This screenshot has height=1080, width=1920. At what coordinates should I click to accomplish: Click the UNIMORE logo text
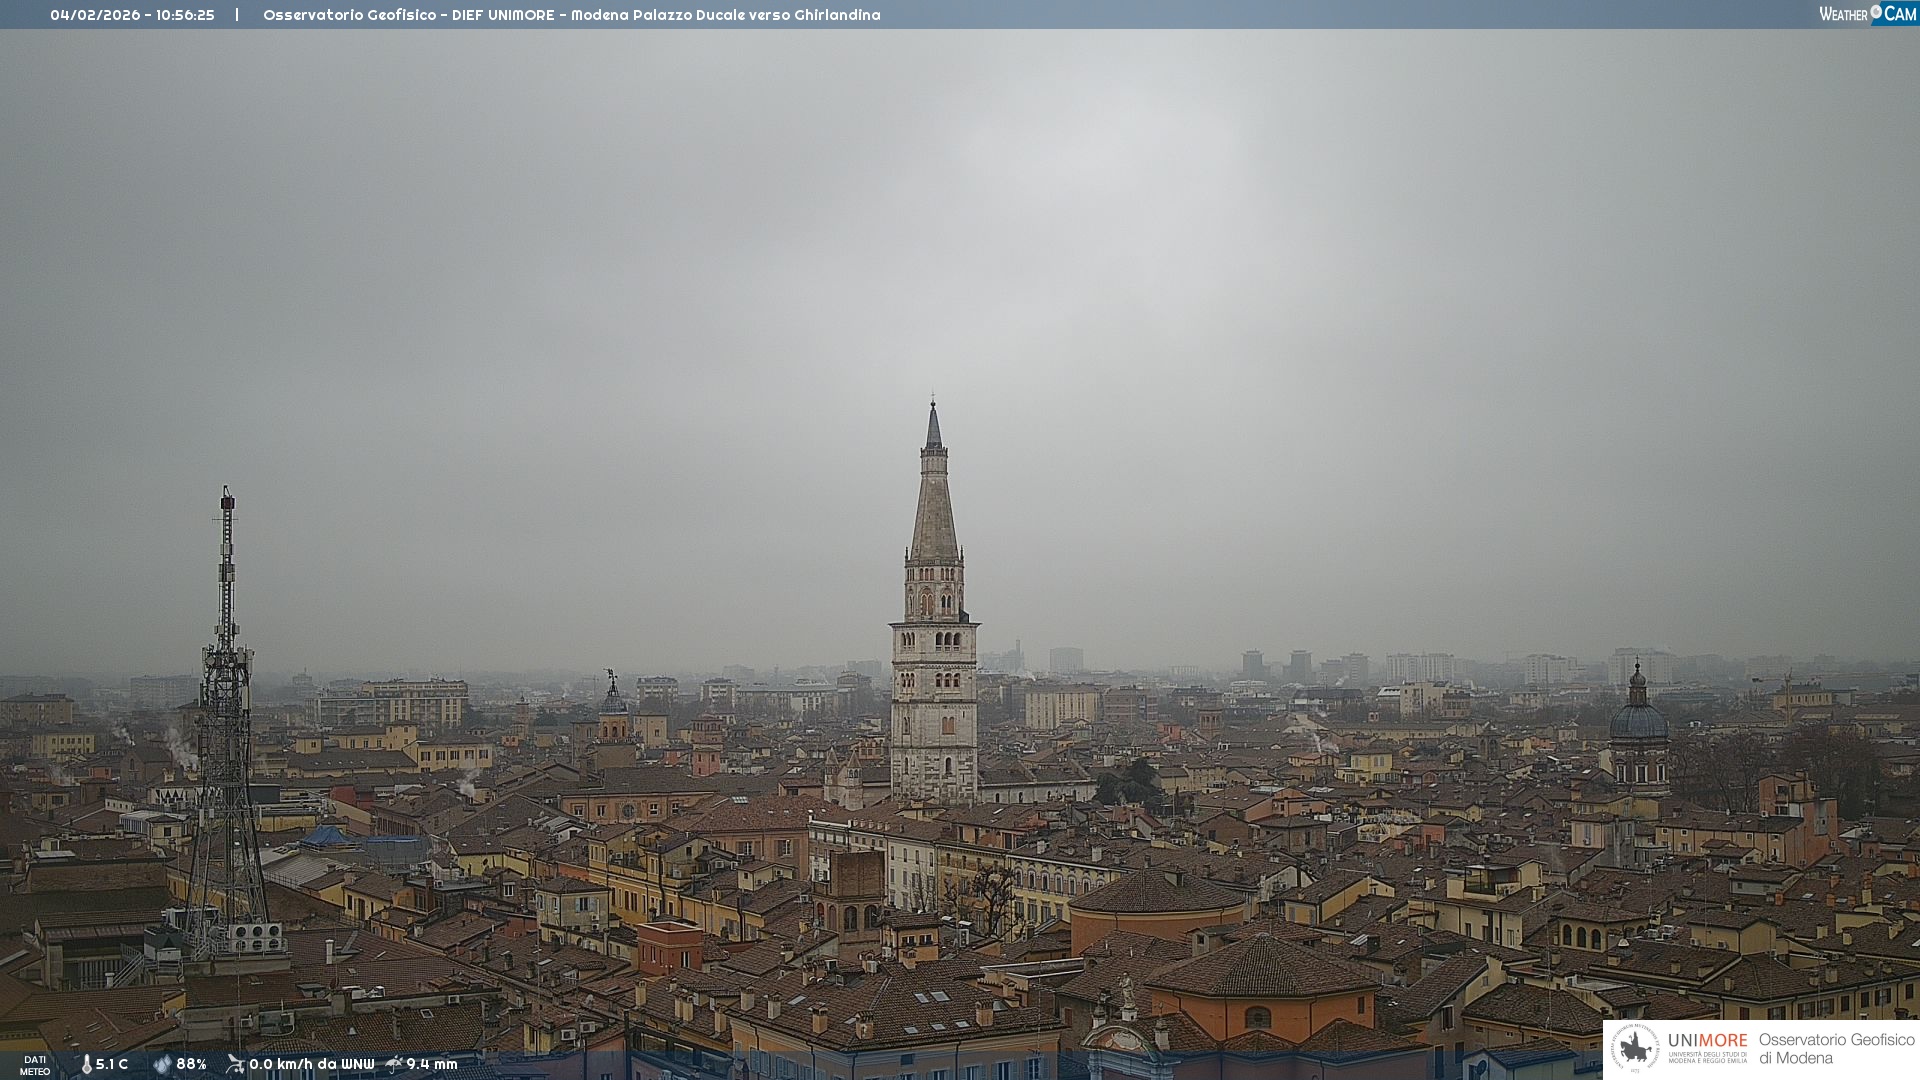[1707, 1041]
